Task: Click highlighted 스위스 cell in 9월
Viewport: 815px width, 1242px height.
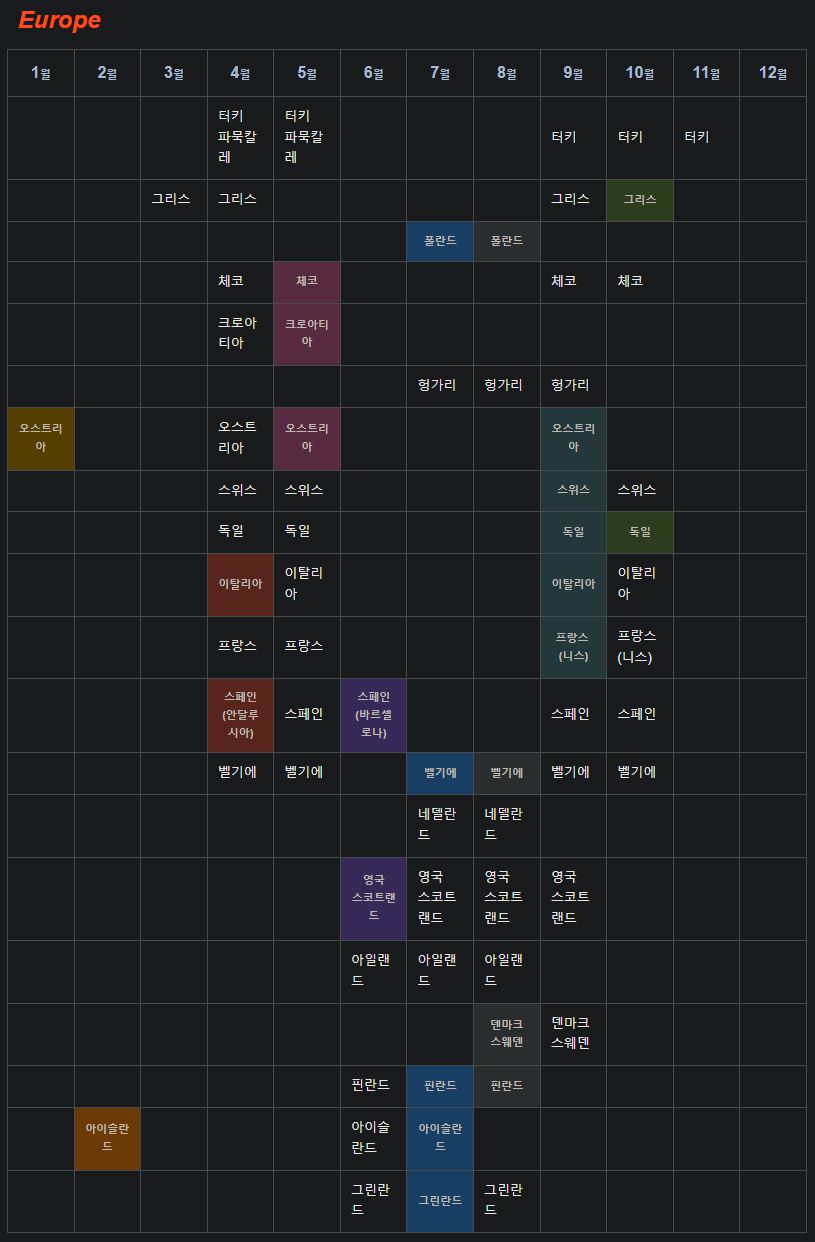Action: click(x=573, y=491)
